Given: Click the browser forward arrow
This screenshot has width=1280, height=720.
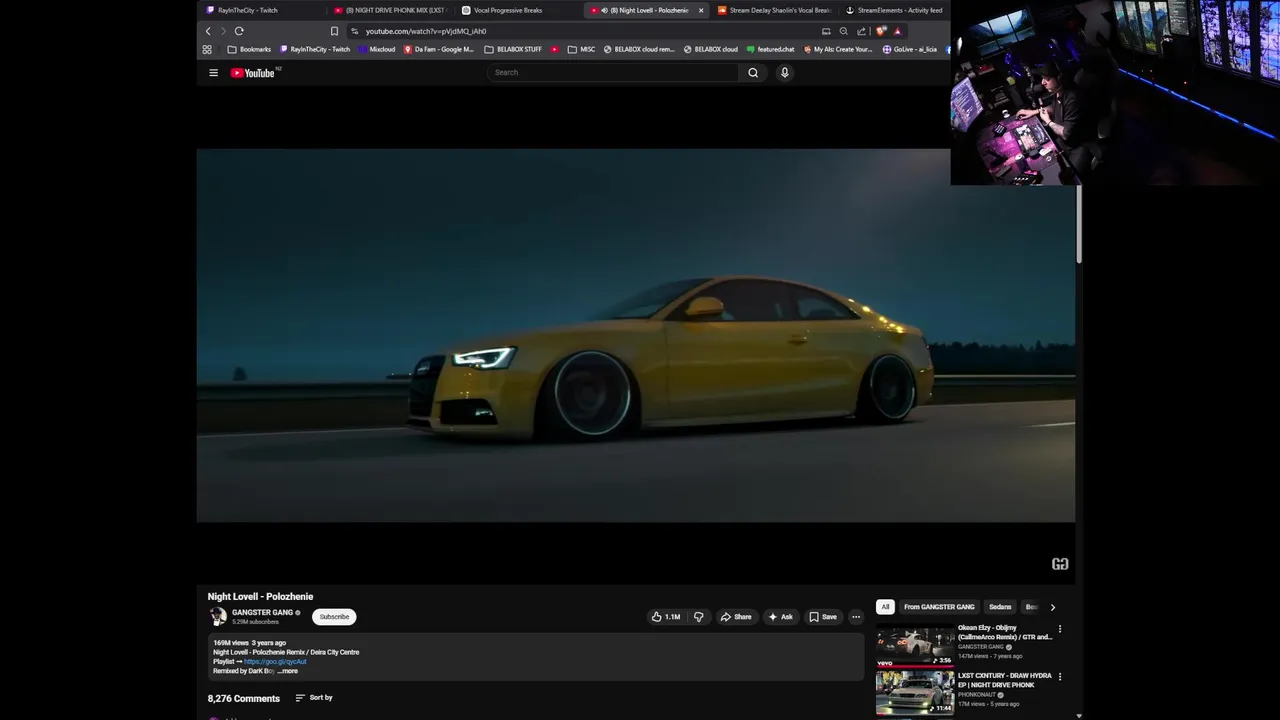Looking at the screenshot, I should 223,31.
